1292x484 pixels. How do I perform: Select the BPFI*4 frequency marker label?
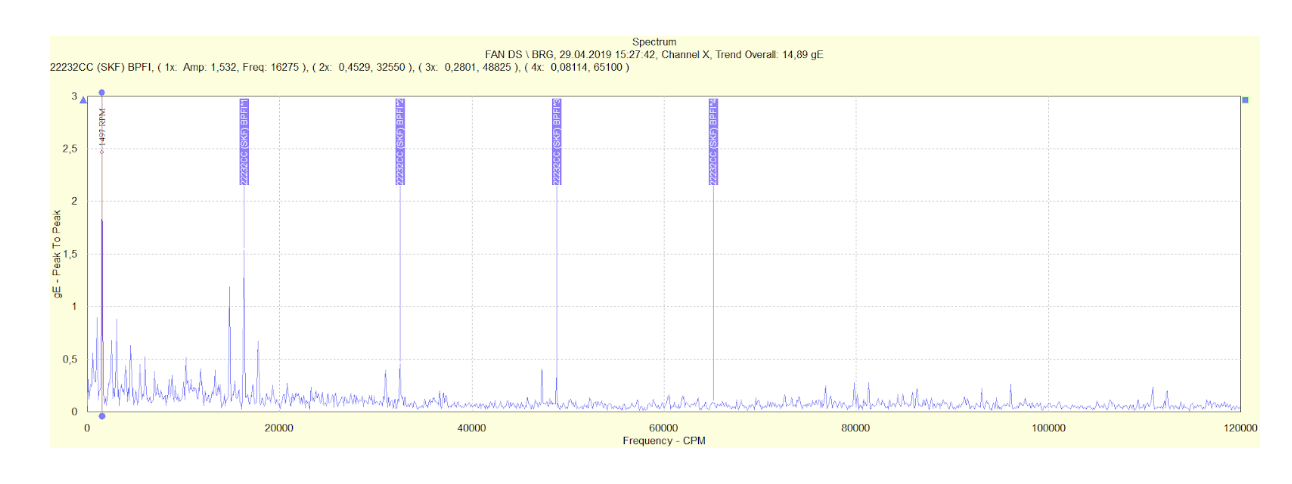pyautogui.click(x=713, y=141)
